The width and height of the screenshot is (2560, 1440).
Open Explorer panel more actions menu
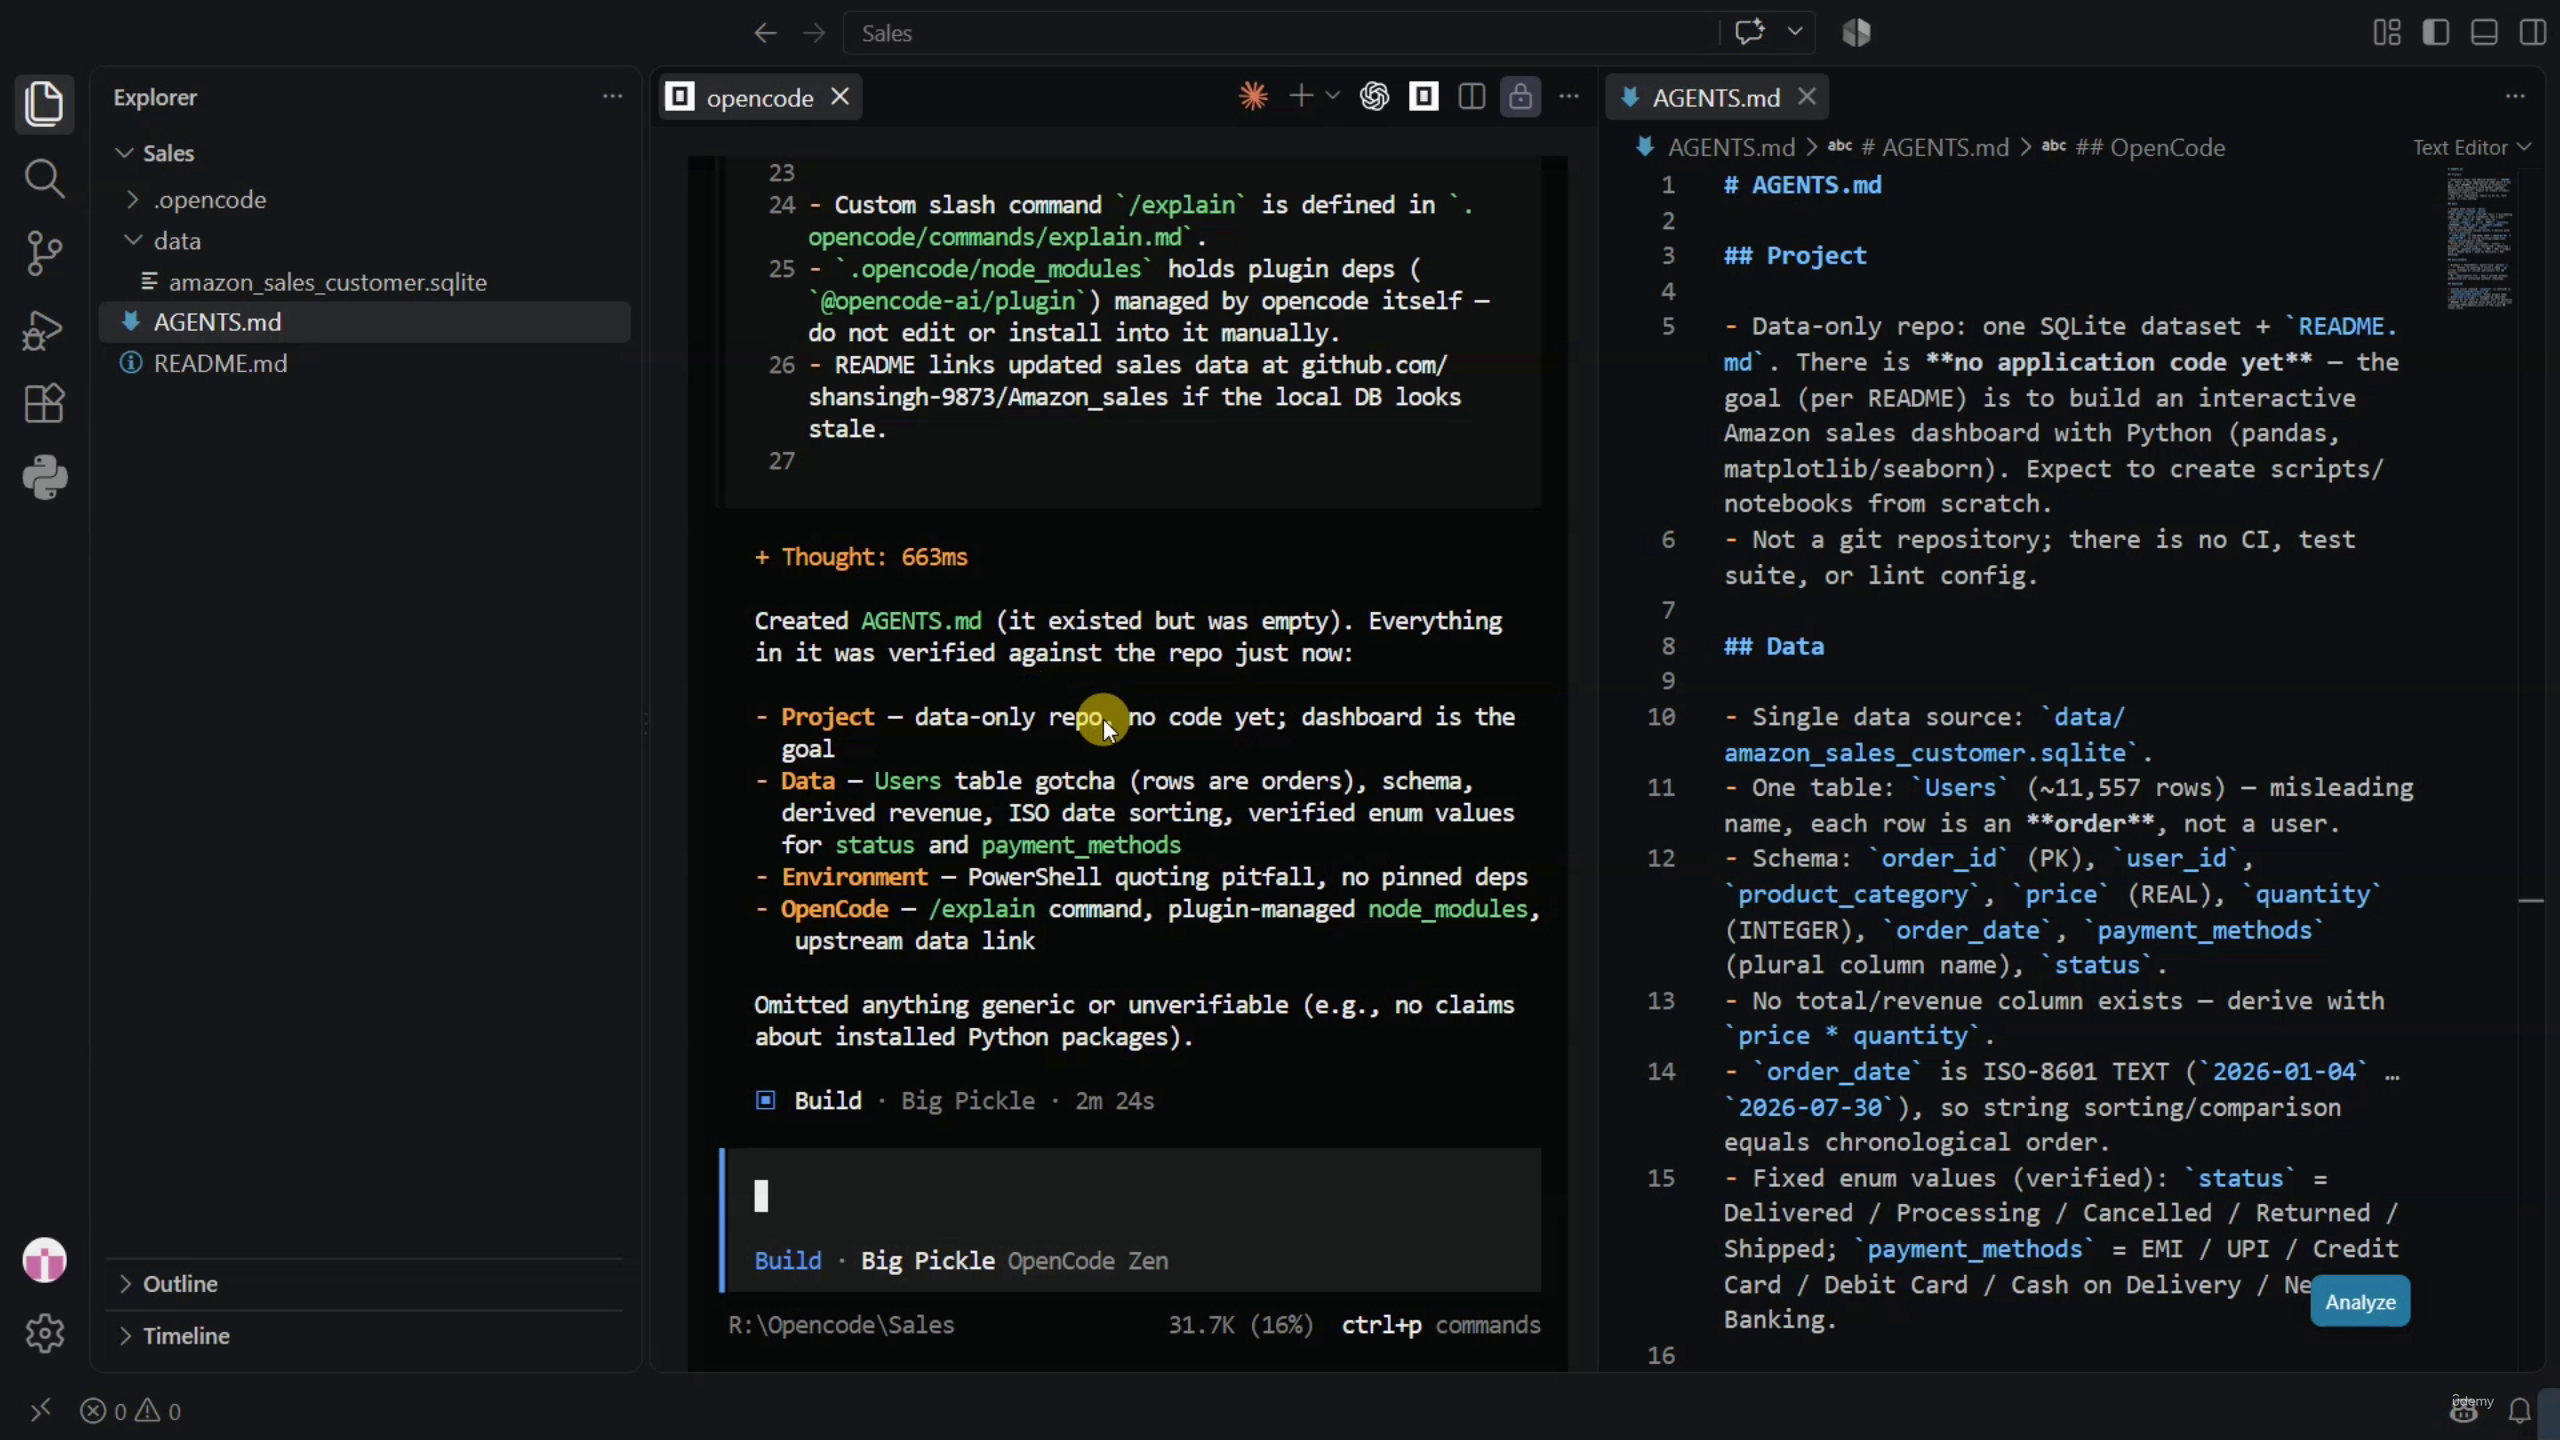612,97
